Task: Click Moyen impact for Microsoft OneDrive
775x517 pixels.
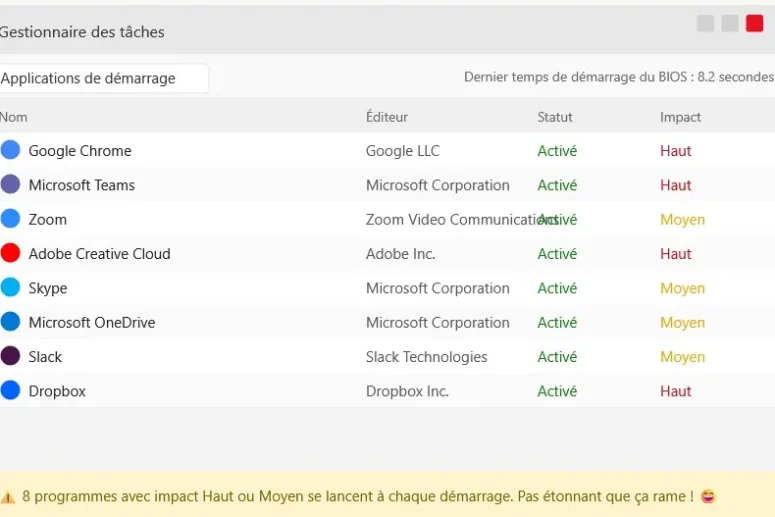Action: (x=682, y=322)
